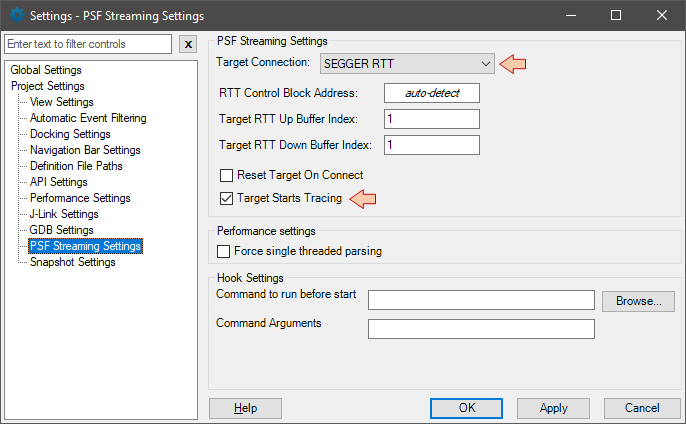Clear the filter with the x button
The width and height of the screenshot is (686, 424).
(x=188, y=44)
